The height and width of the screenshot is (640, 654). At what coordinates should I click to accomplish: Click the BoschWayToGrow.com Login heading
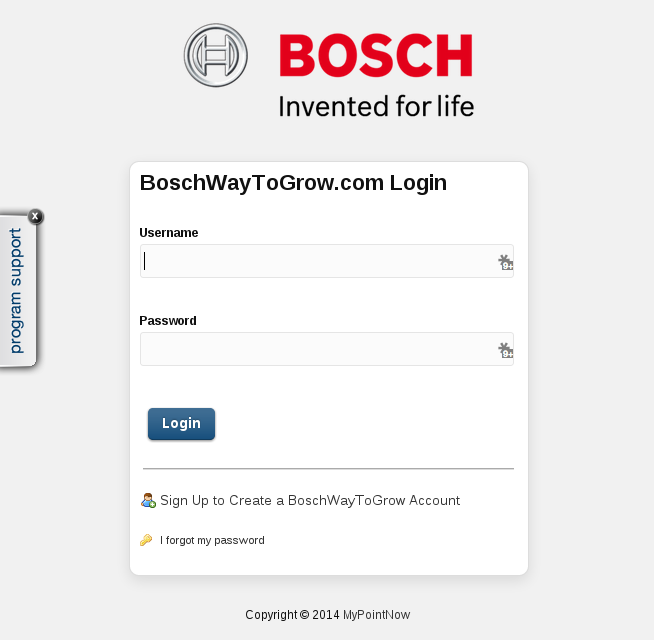(293, 183)
